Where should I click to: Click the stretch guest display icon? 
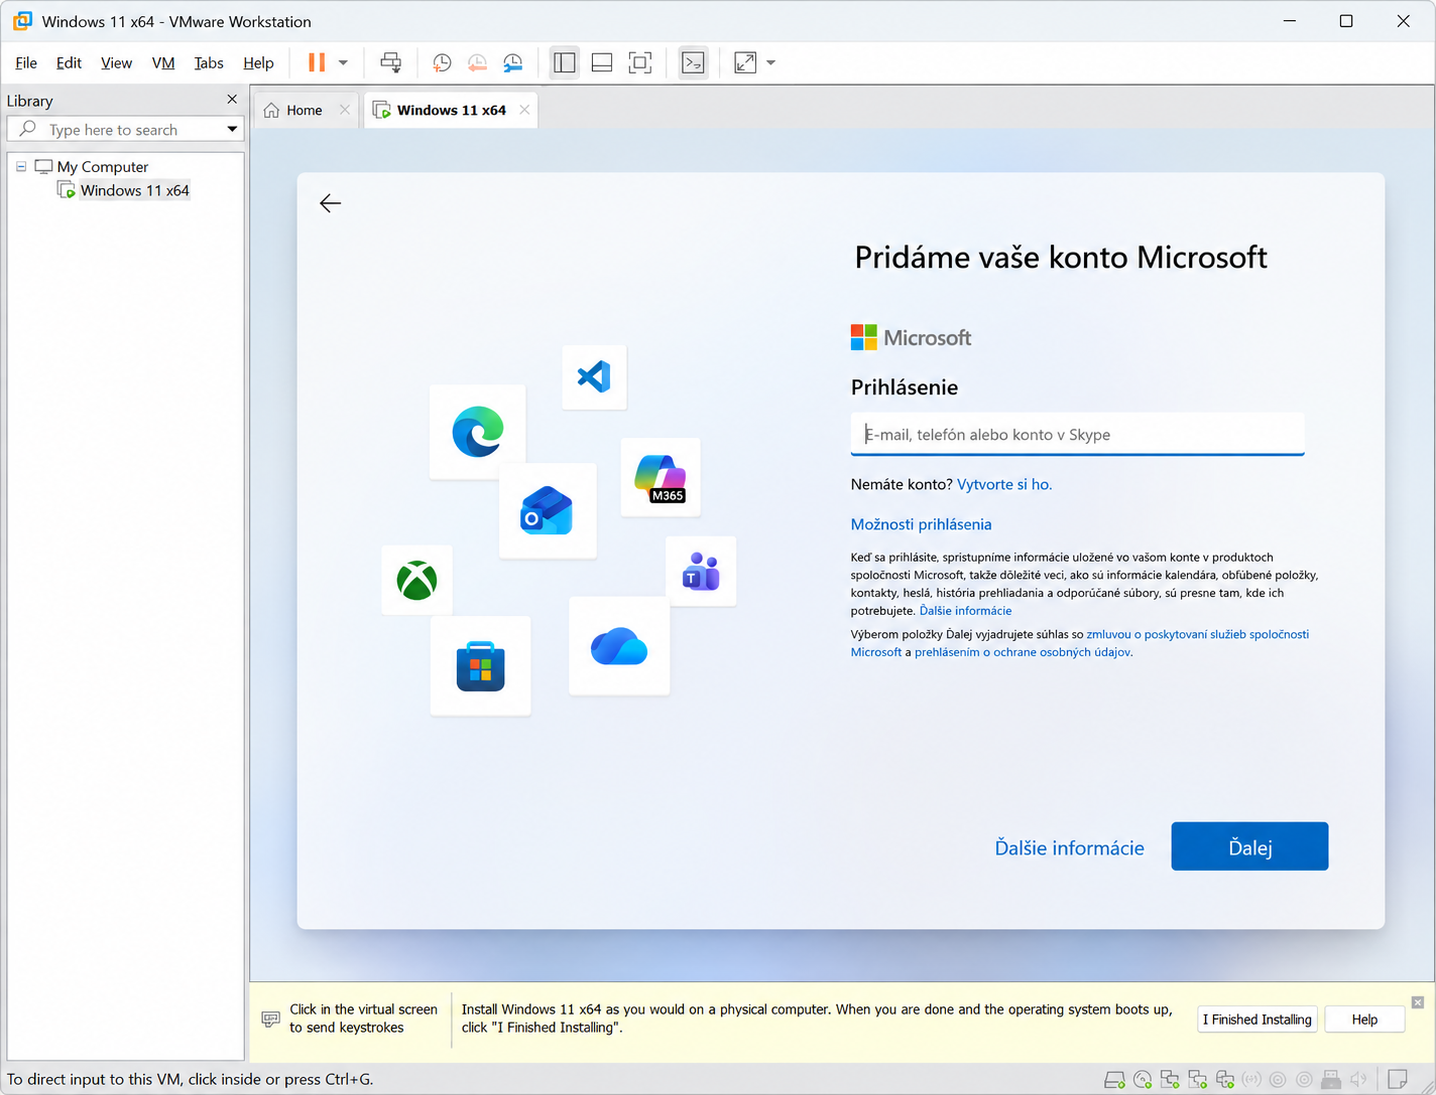click(745, 62)
